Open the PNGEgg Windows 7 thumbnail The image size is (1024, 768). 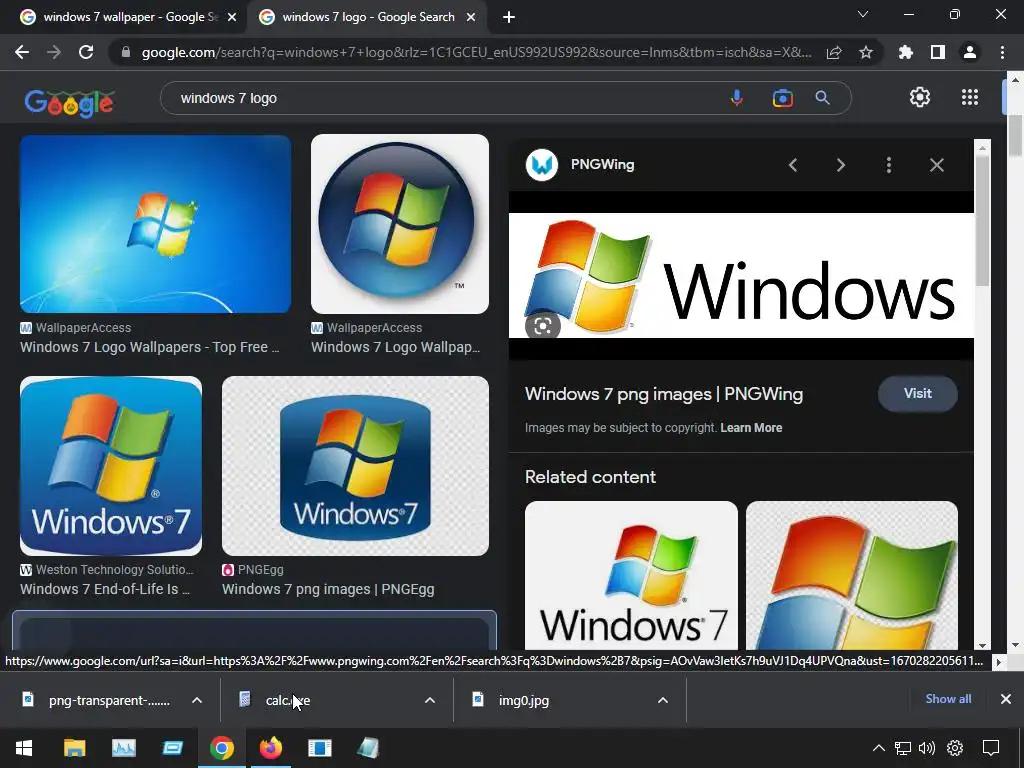(x=355, y=466)
